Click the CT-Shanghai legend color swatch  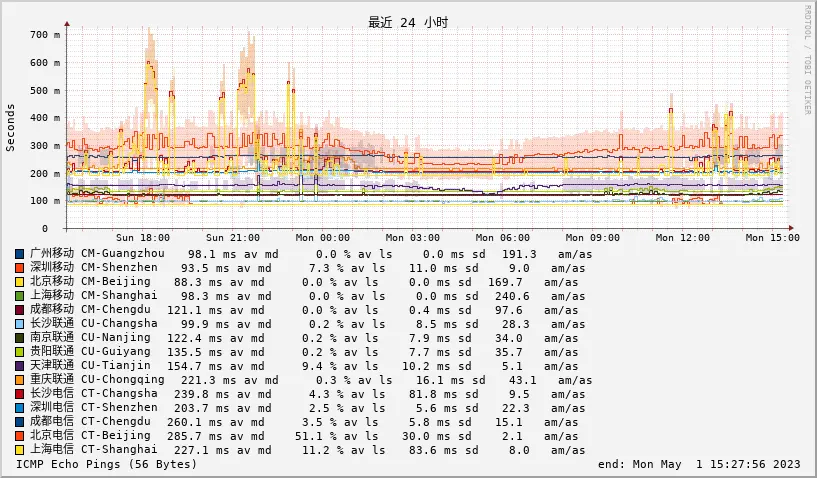[x=21, y=450]
